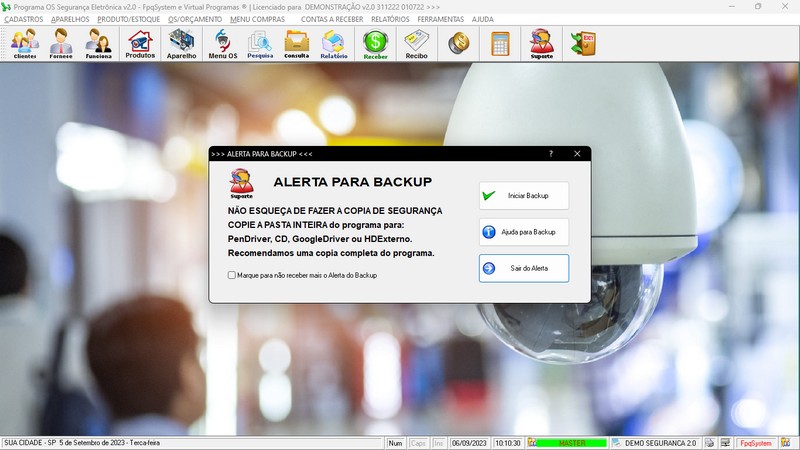The height and width of the screenshot is (450, 800).
Task: Open the OS/ORÇAMENTO menu
Action: [x=195, y=19]
